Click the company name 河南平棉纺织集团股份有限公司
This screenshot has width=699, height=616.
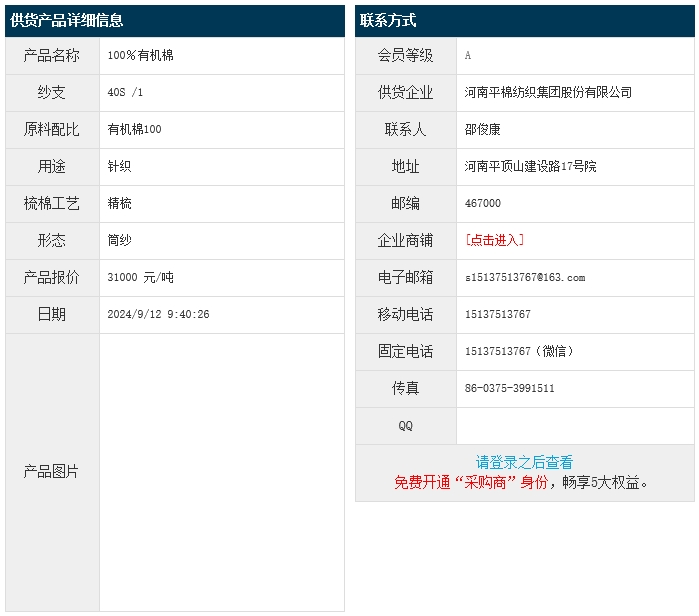pos(548,92)
